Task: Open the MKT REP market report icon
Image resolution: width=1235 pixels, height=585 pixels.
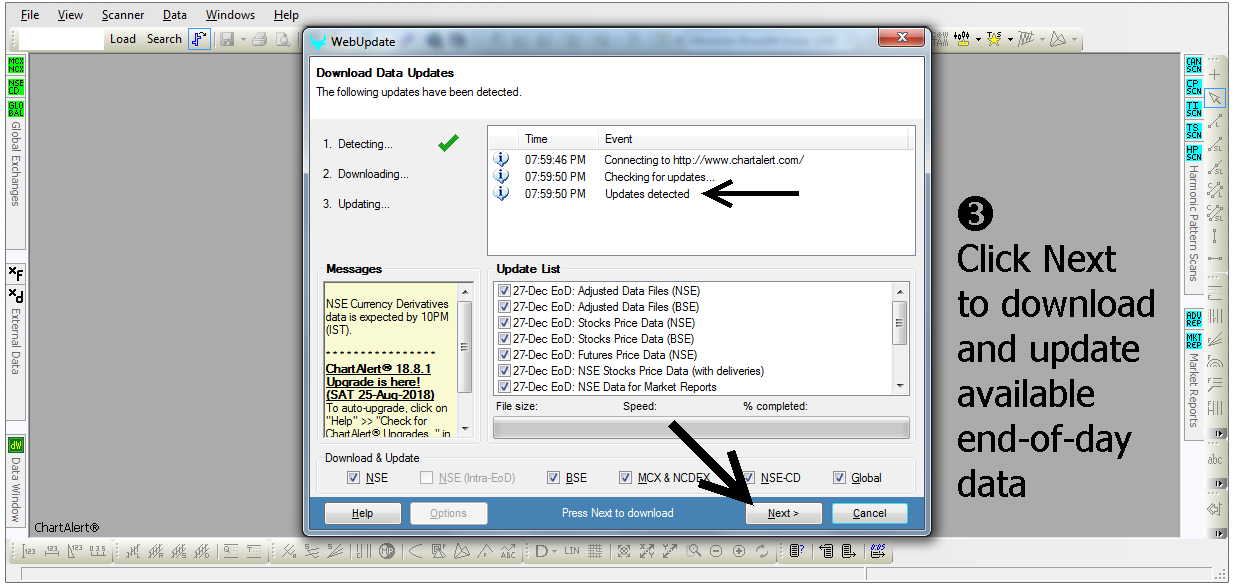Action: click(x=1194, y=341)
